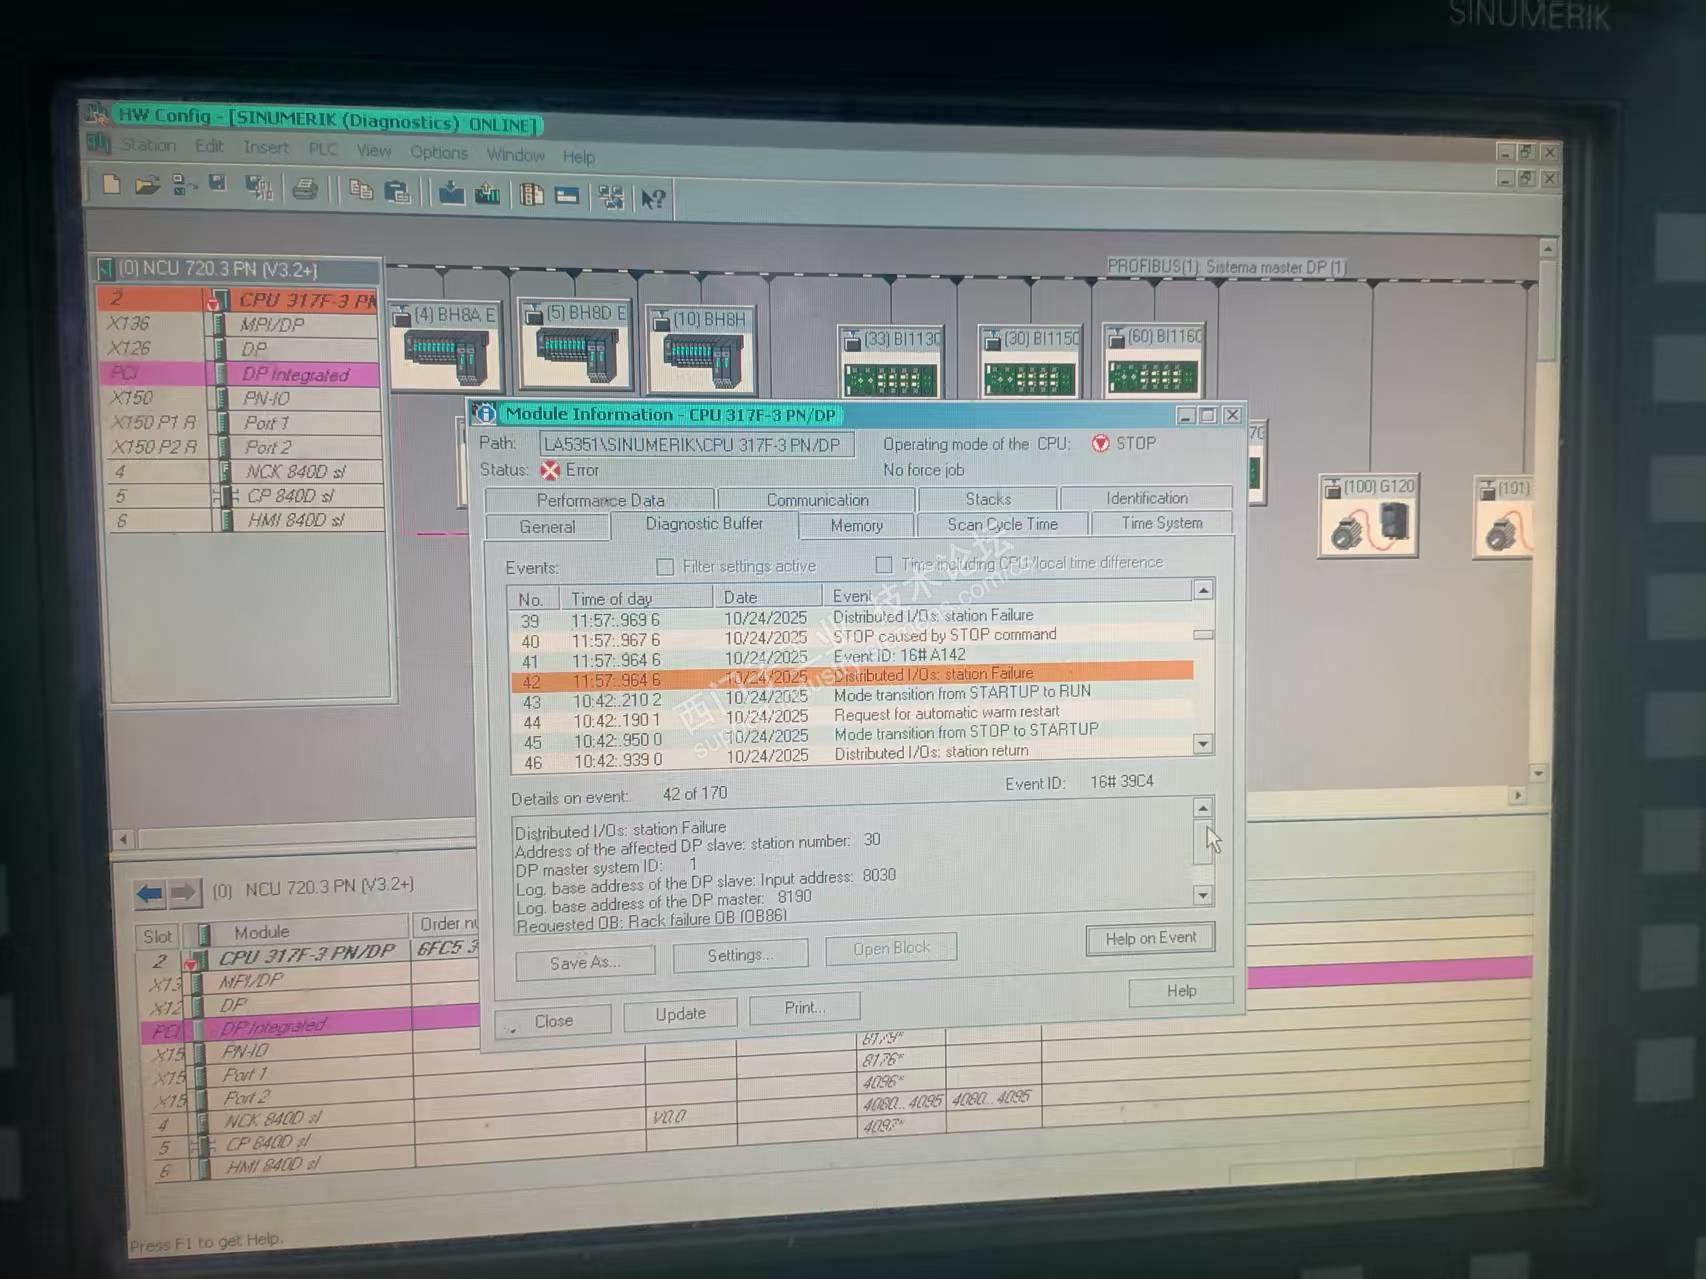Viewport: 1706px width, 1279px height.
Task: Click the Upload to PG toolbar icon
Action: (487, 193)
